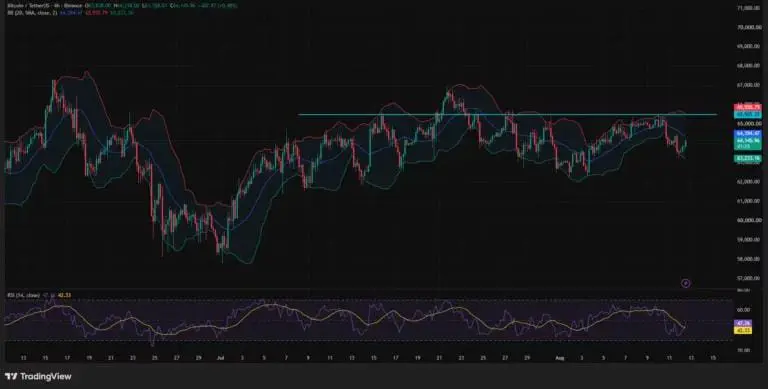
Task: Click the Aug label on the time axis
Action: coord(559,358)
